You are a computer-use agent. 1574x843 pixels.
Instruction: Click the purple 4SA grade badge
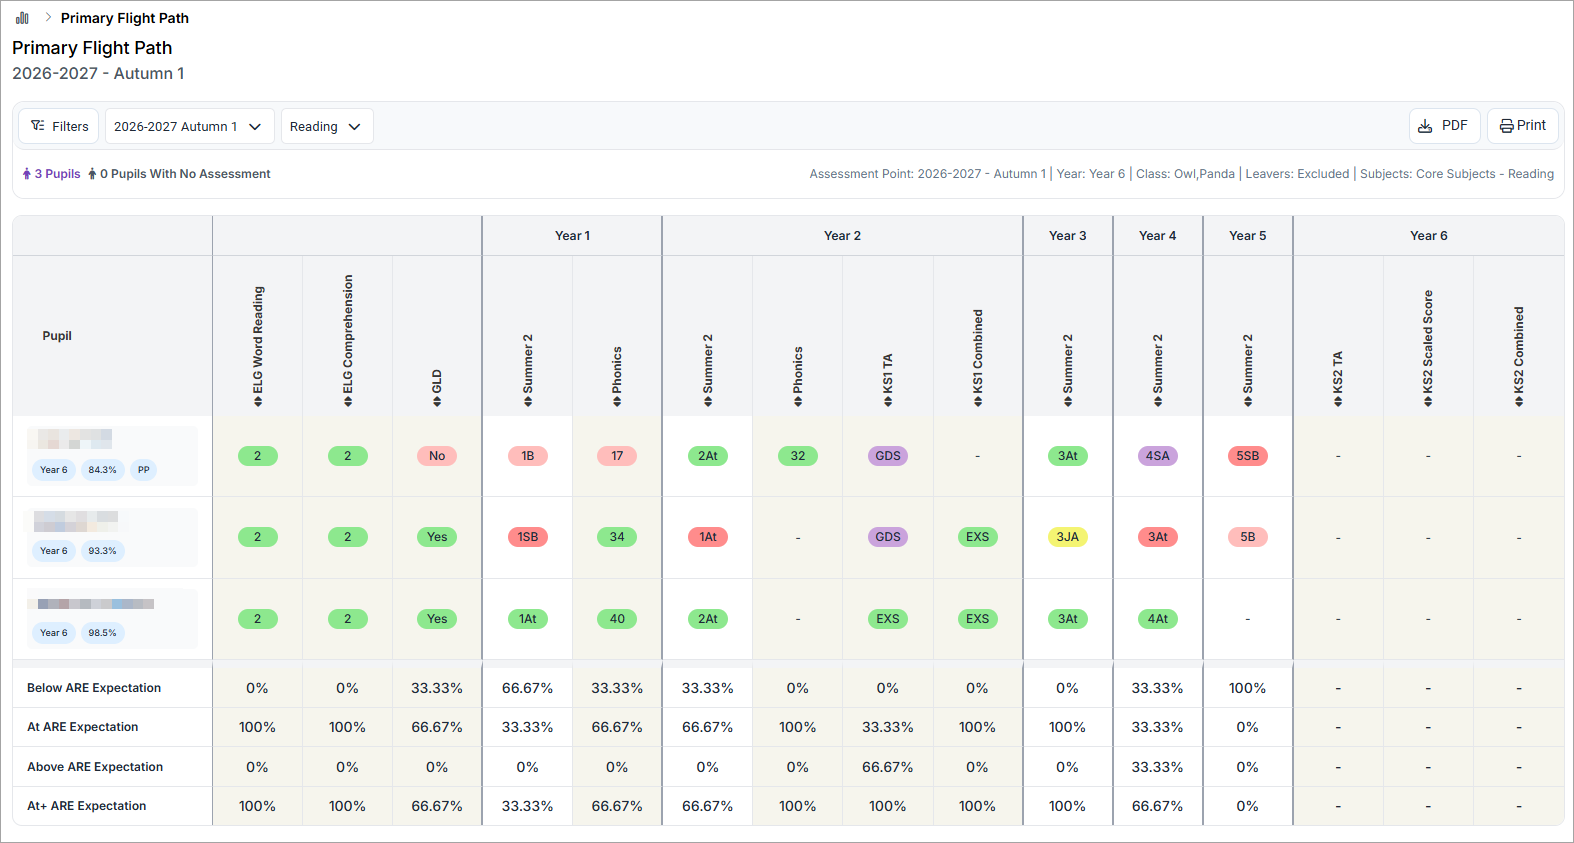pos(1158,456)
